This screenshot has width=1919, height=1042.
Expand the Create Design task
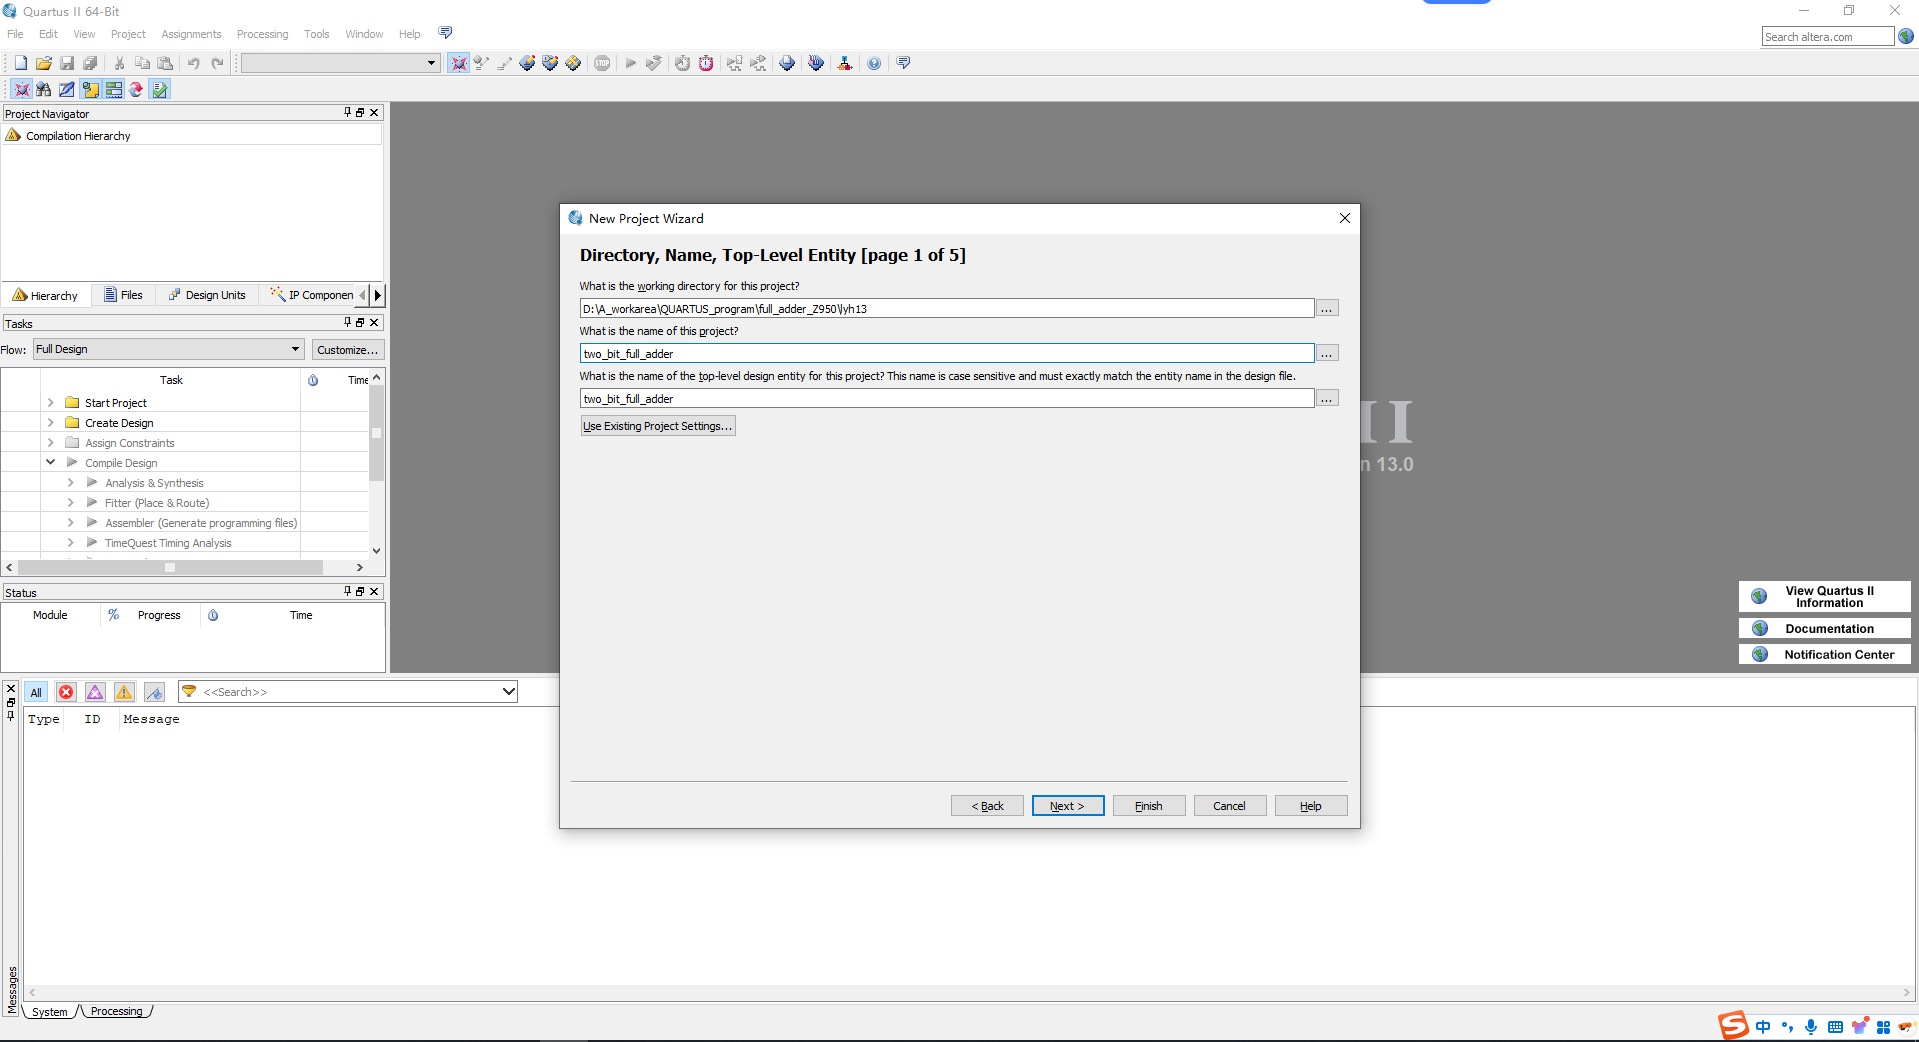pos(50,422)
